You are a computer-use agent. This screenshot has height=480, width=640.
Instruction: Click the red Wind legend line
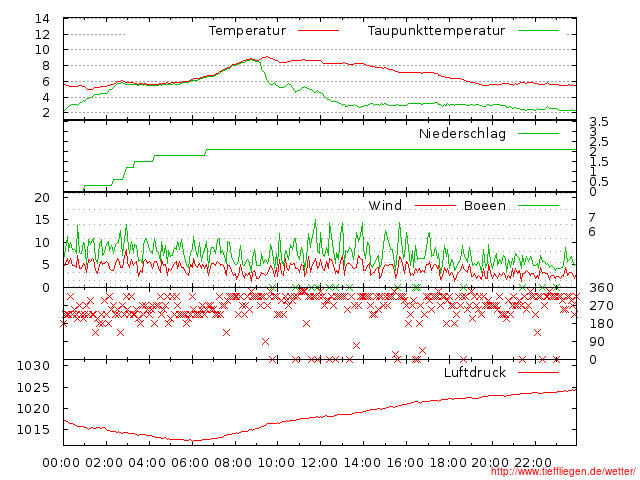[x=435, y=206]
